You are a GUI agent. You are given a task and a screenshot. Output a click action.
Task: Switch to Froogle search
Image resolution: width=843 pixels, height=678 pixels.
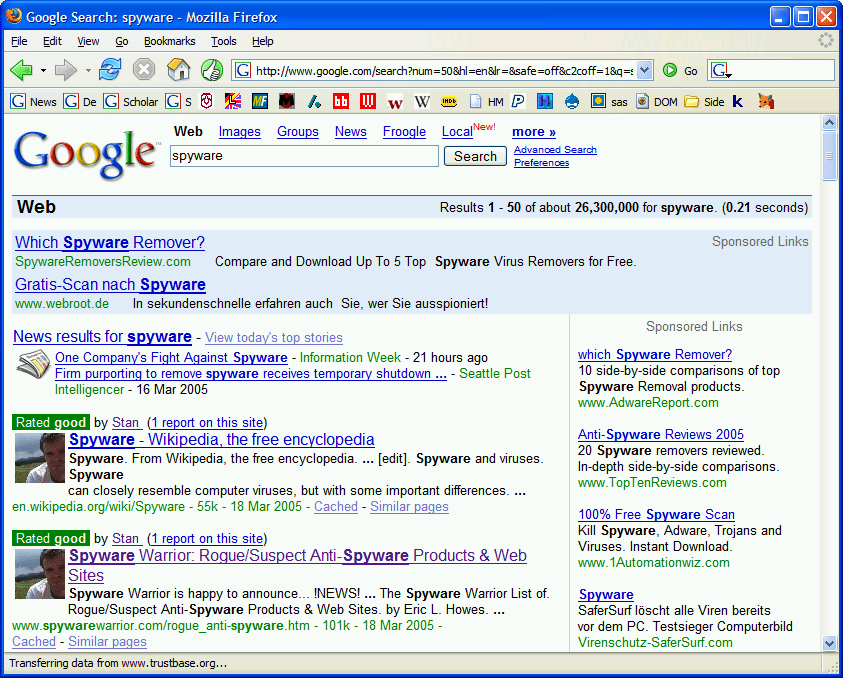(x=404, y=132)
